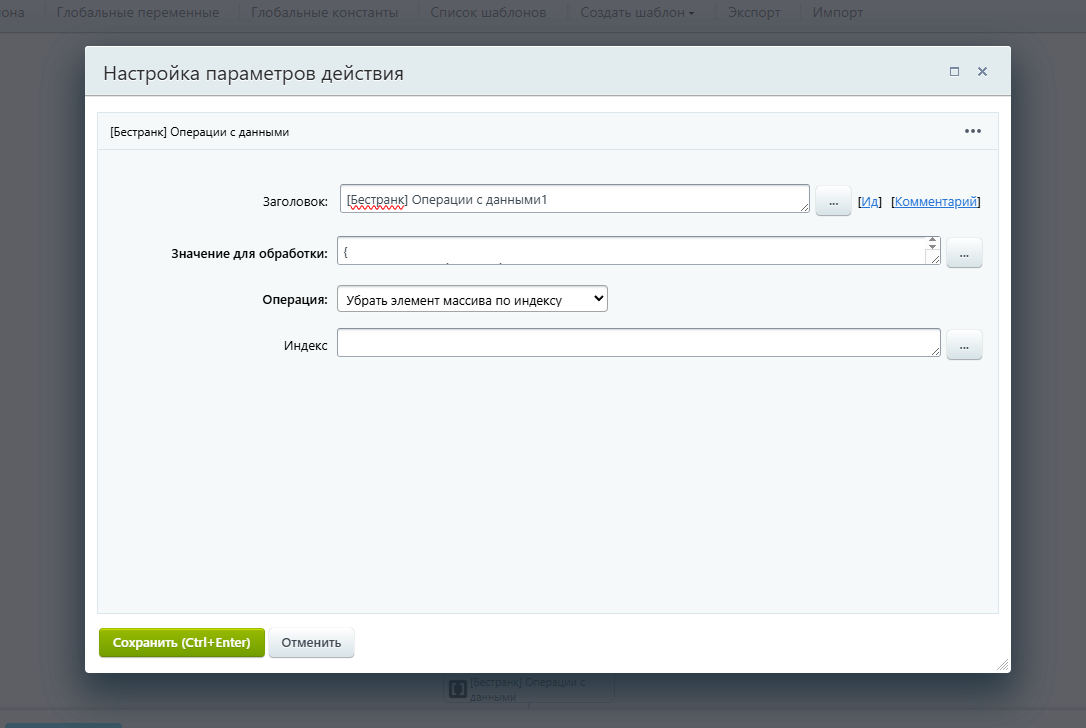Save with the Сохранить (Ctrl+Enter) button

[x=181, y=643]
